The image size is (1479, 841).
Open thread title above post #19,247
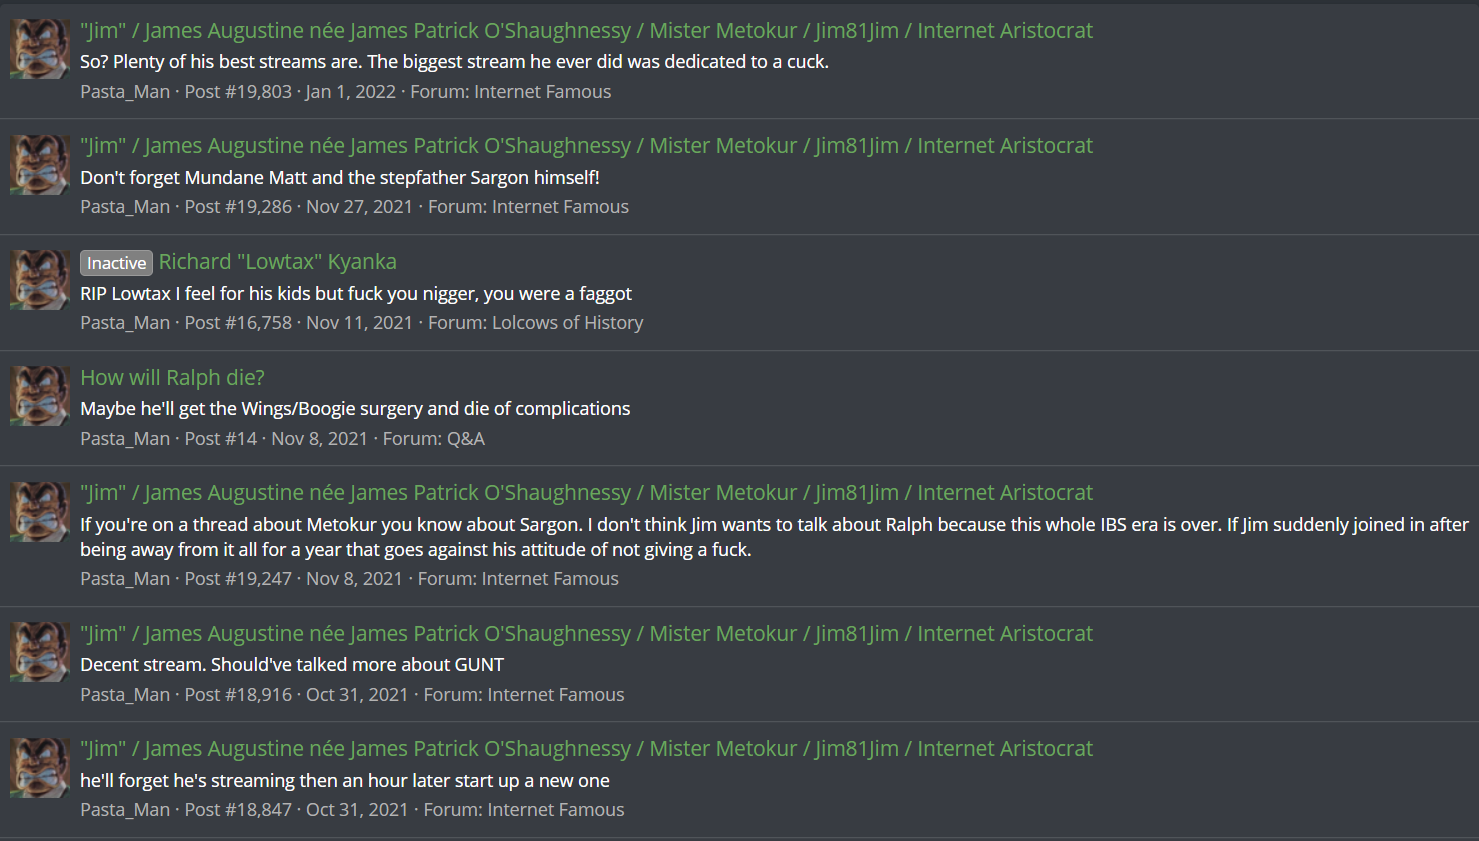tap(586, 493)
